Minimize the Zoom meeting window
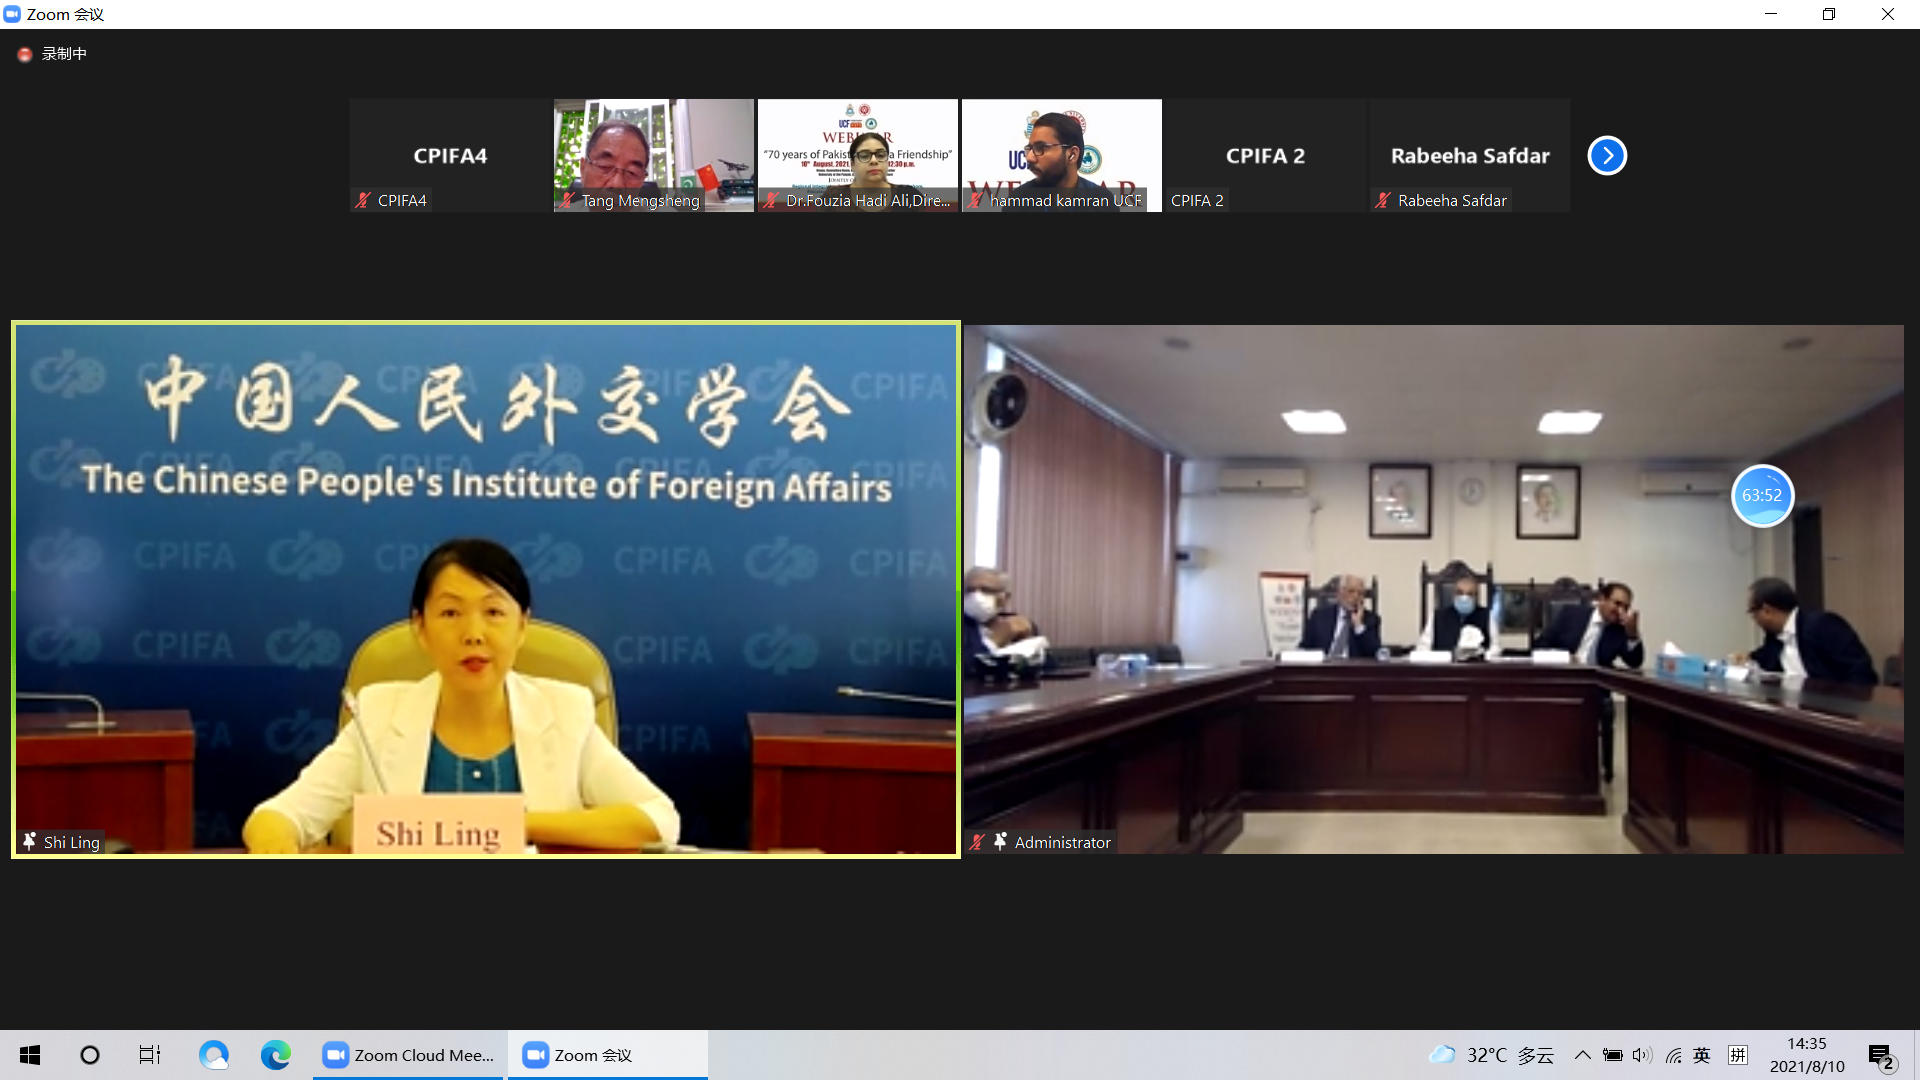The width and height of the screenshot is (1920, 1080). [1771, 14]
